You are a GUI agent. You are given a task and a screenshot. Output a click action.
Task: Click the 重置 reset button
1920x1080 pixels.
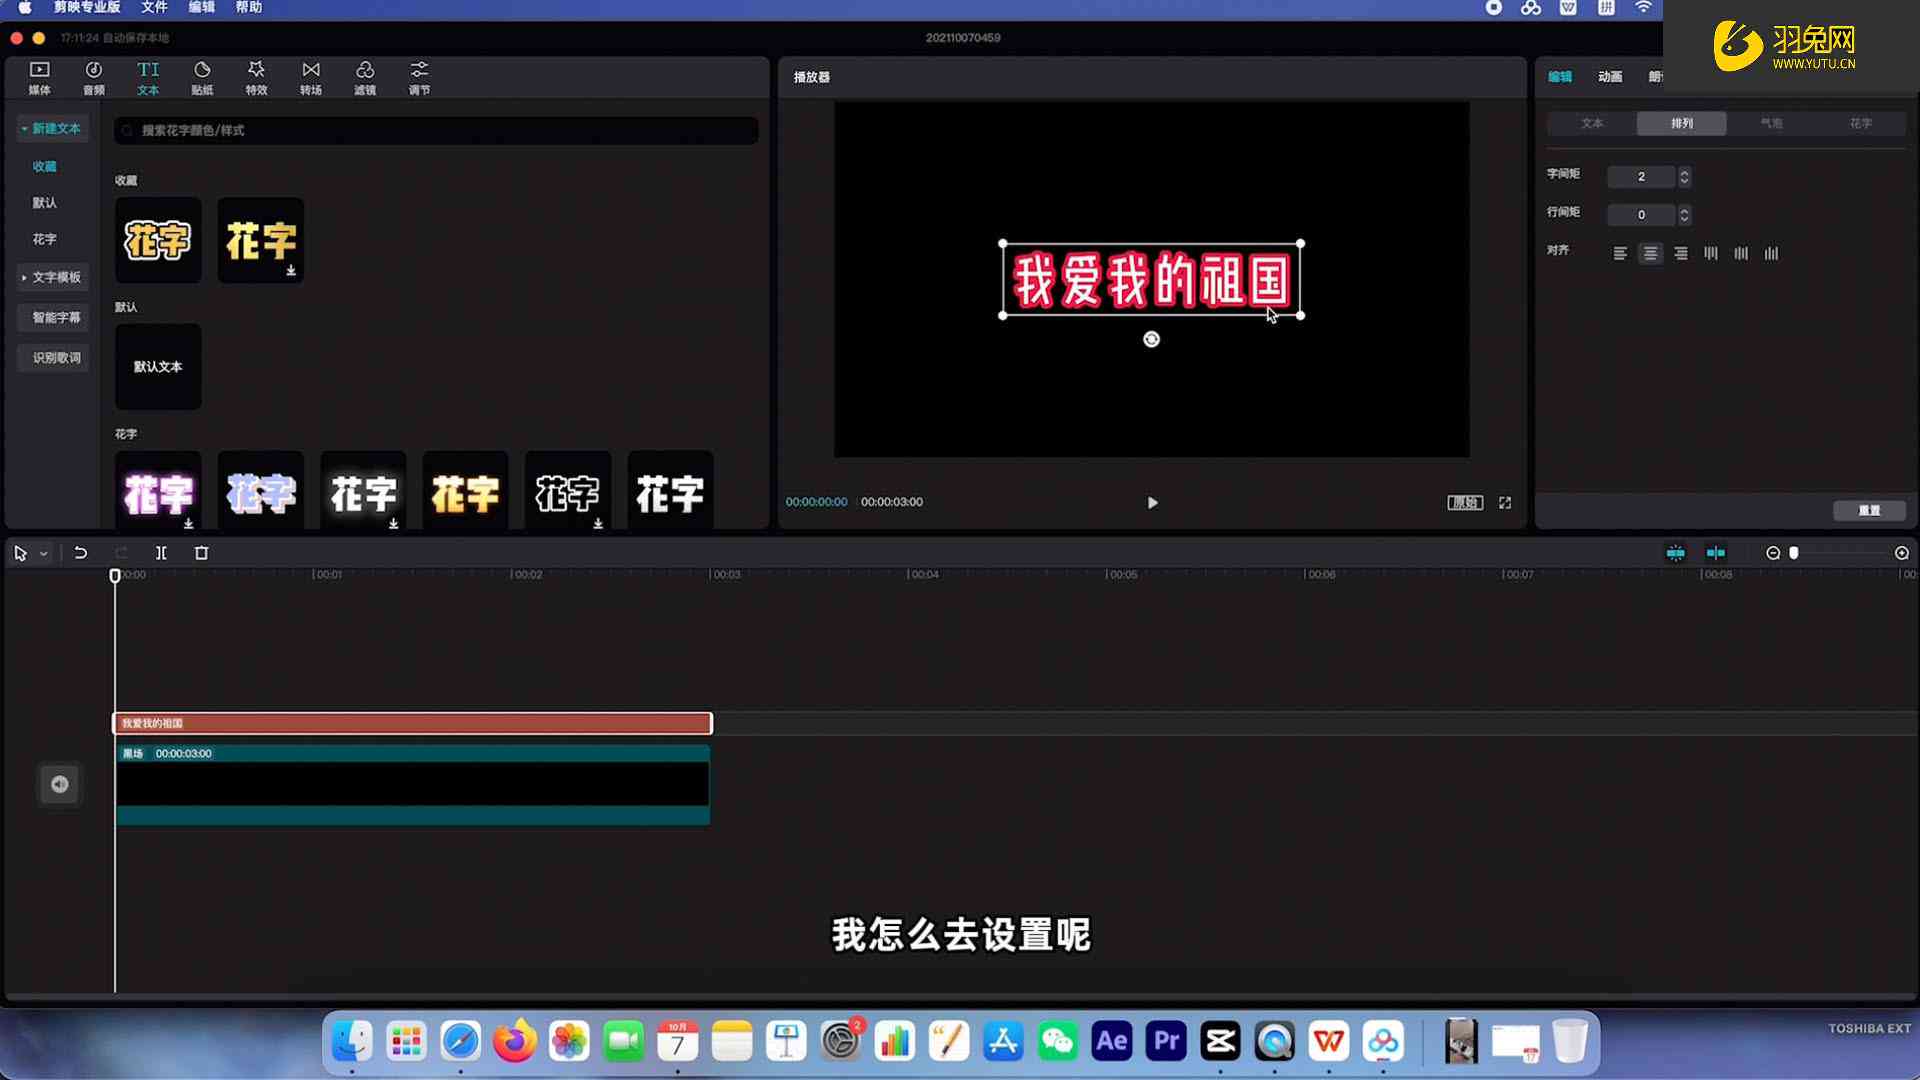click(1869, 511)
